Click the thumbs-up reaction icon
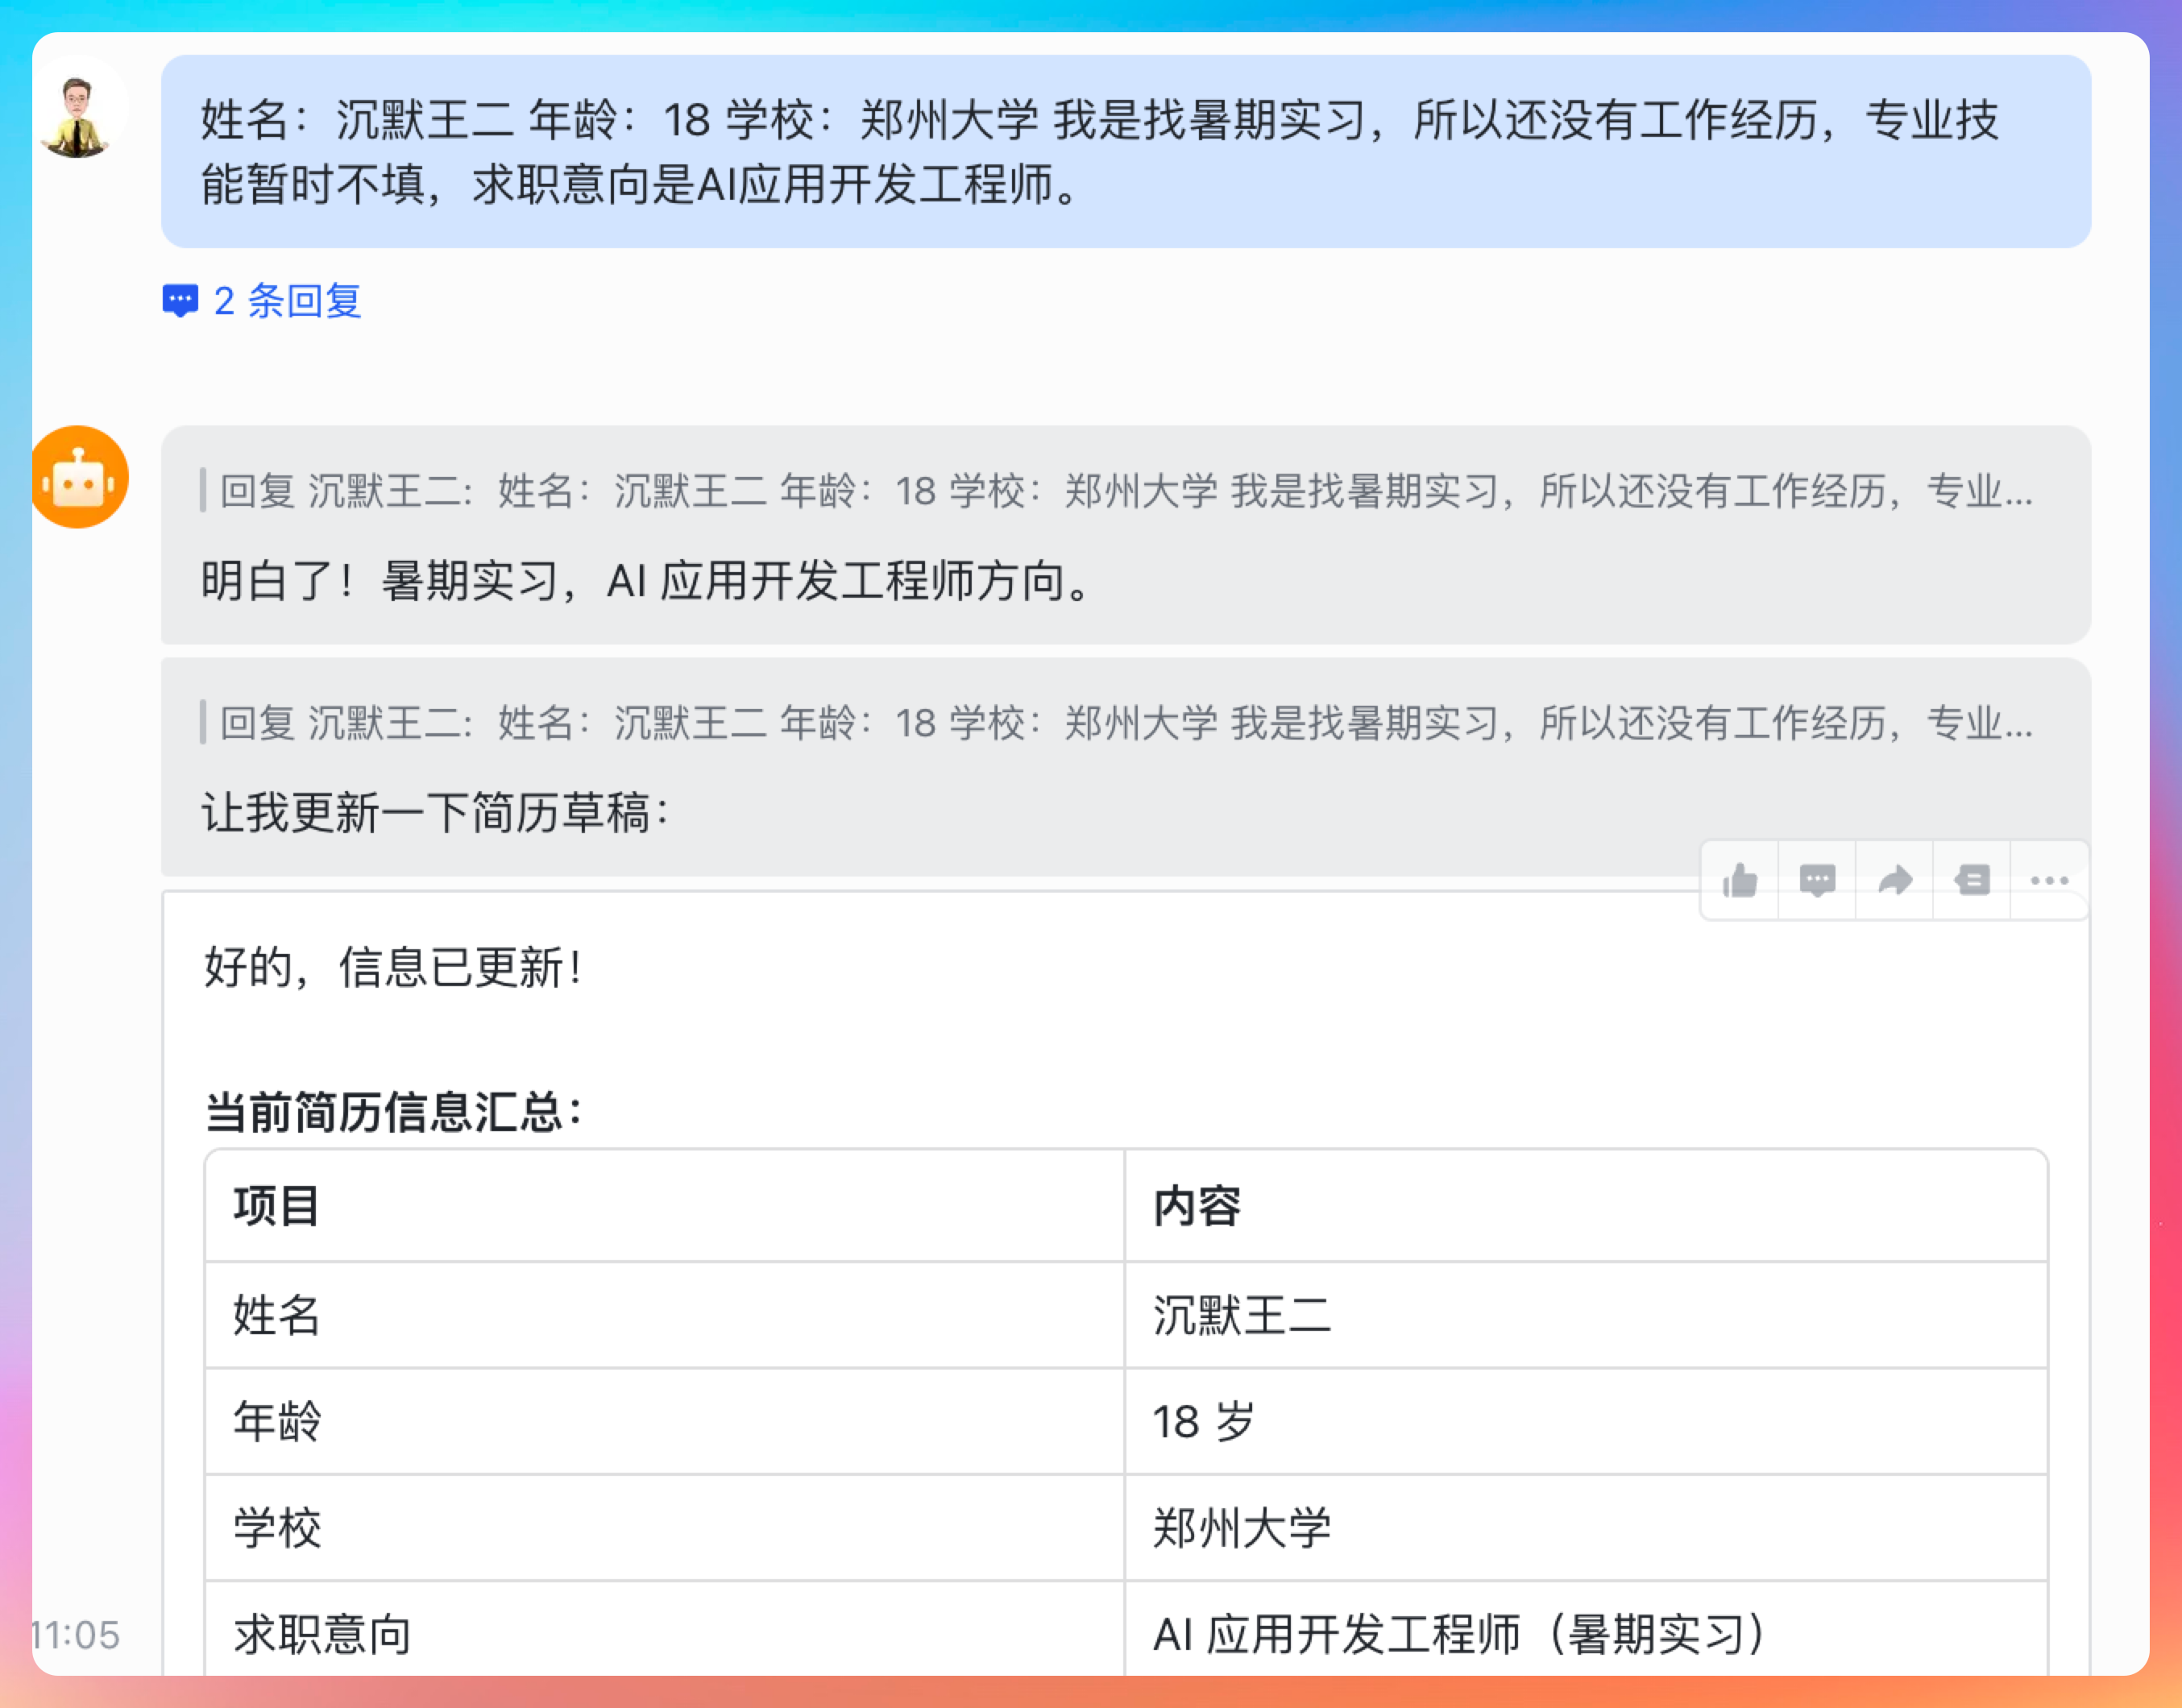 pyautogui.click(x=1739, y=881)
